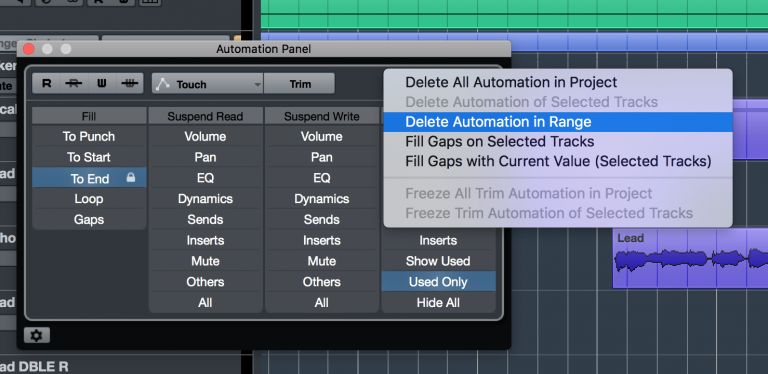Suspend Write for Dynamics

click(322, 199)
